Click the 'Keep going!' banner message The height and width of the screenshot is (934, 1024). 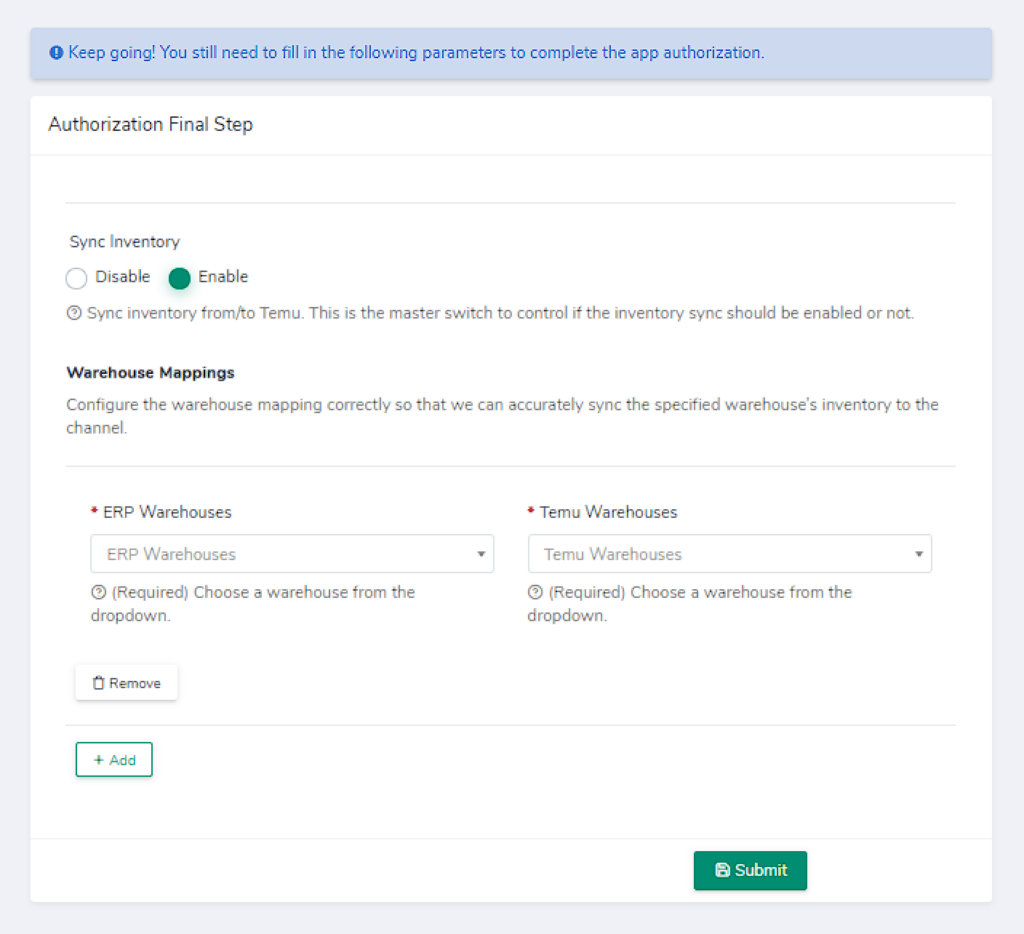pos(416,52)
